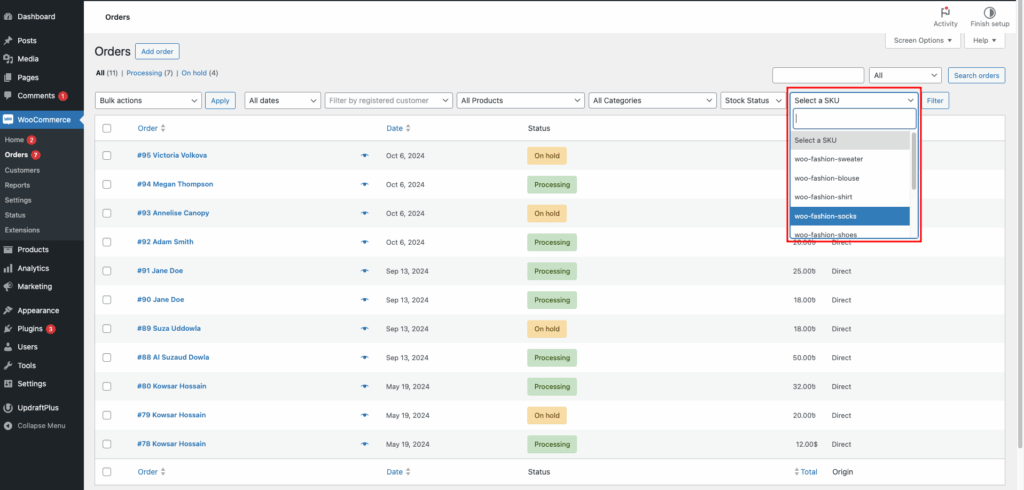Preview order #88 Al Suzaud Dowla eye icon

pos(364,357)
